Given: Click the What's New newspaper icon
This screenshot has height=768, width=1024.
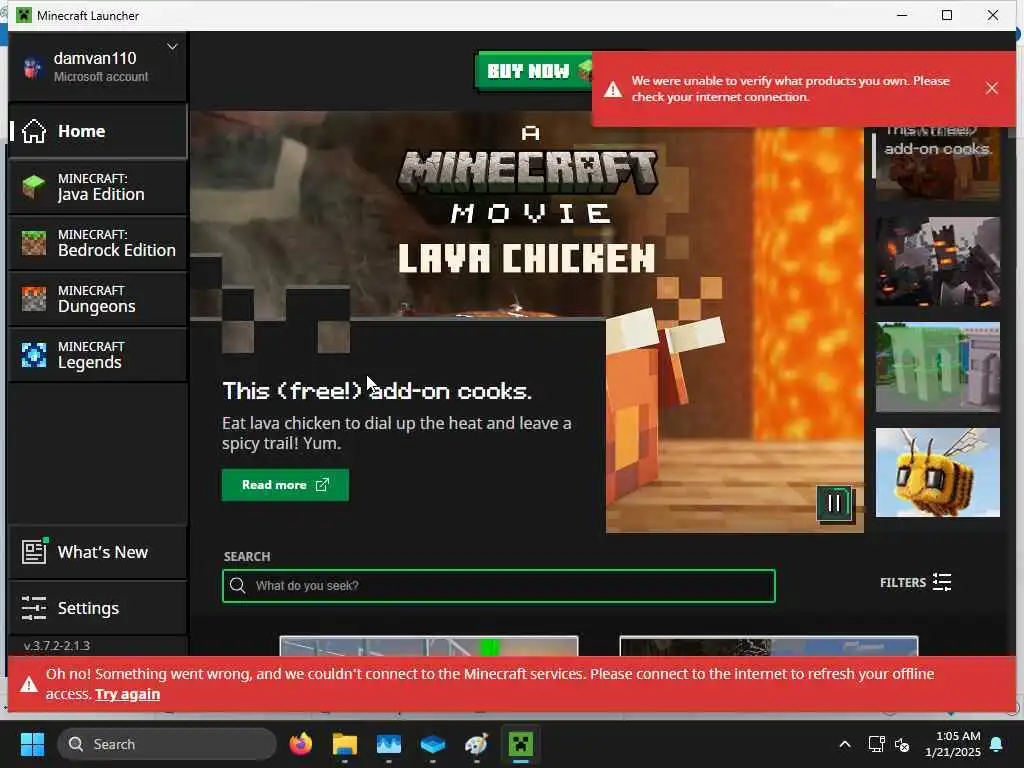Looking at the screenshot, I should pyautogui.click(x=34, y=551).
